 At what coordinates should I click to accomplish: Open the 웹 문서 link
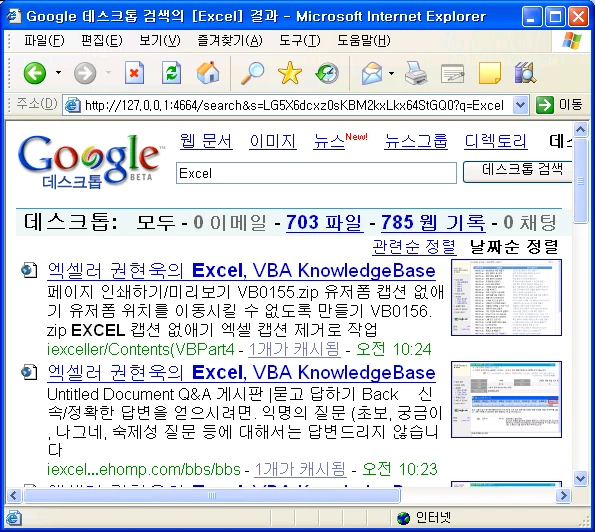point(206,141)
